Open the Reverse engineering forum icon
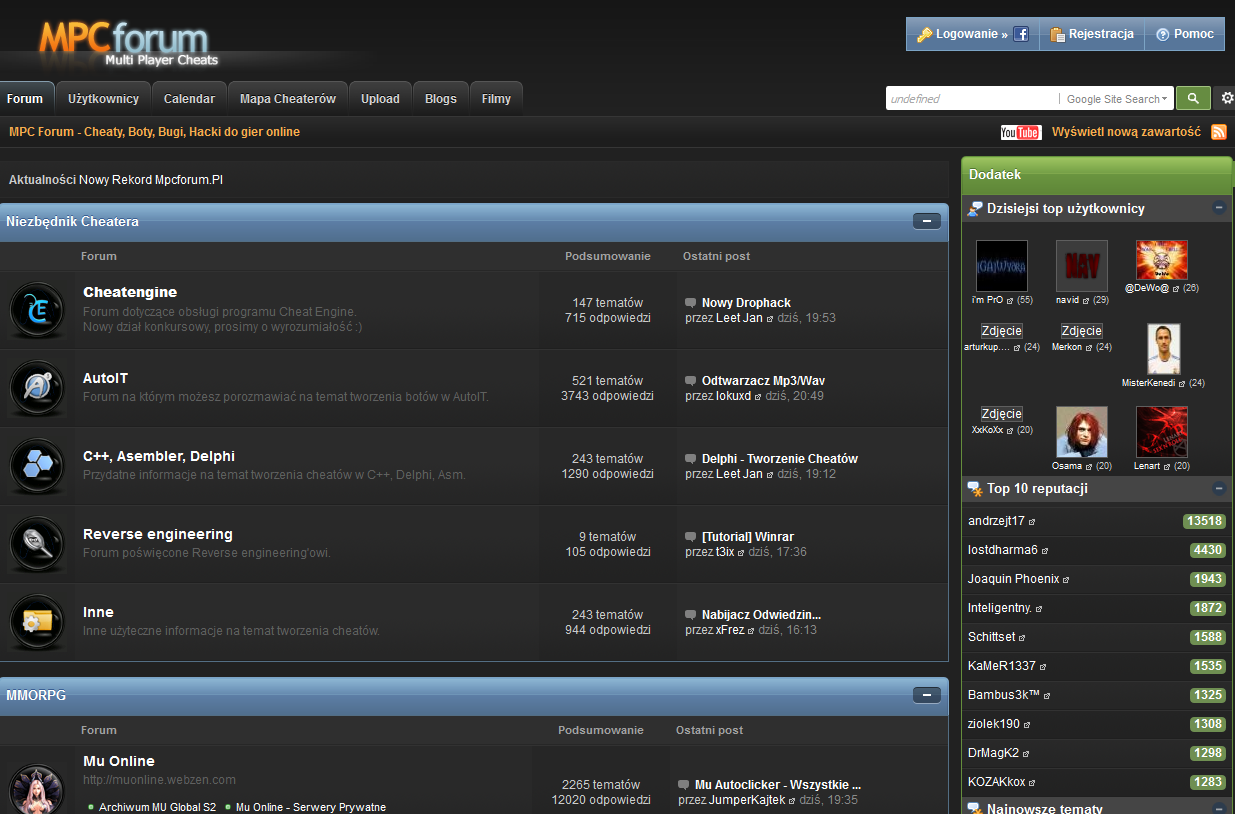Screen dimensions: 1235x814 point(37,544)
